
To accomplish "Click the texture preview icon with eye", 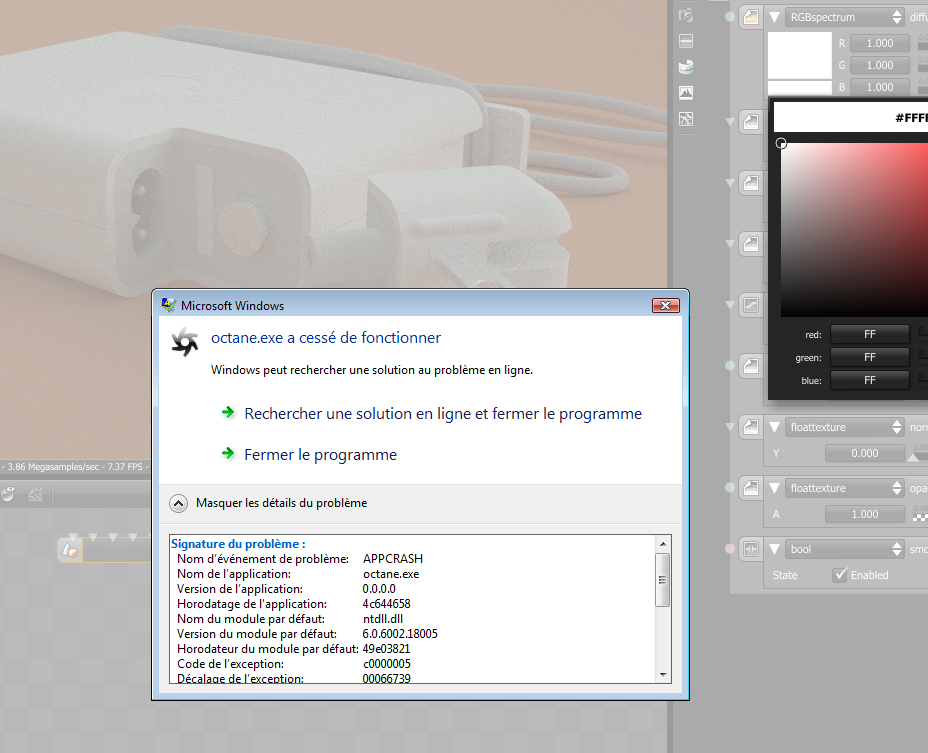I will (36, 494).
